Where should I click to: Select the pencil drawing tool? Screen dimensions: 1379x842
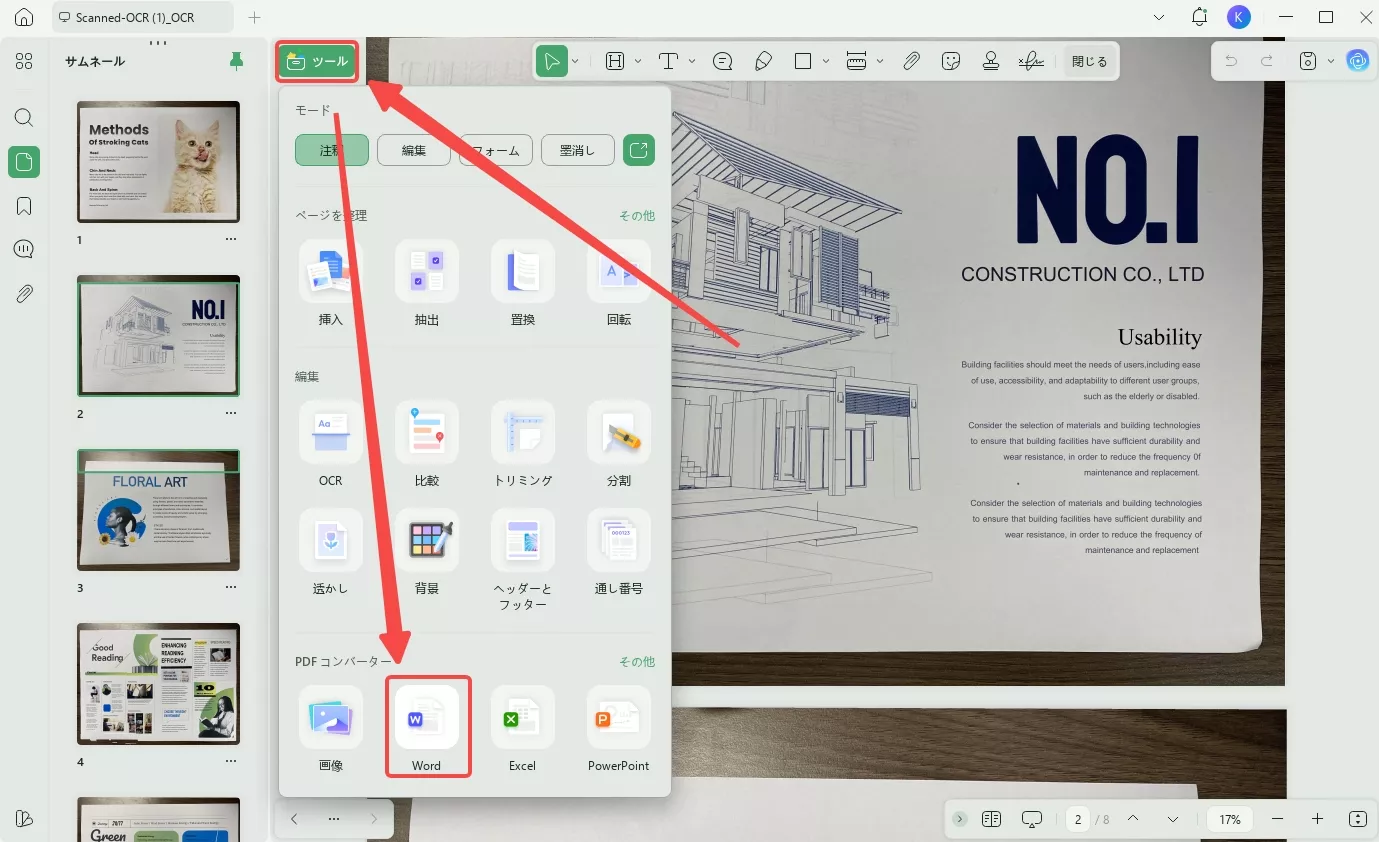[x=763, y=62]
